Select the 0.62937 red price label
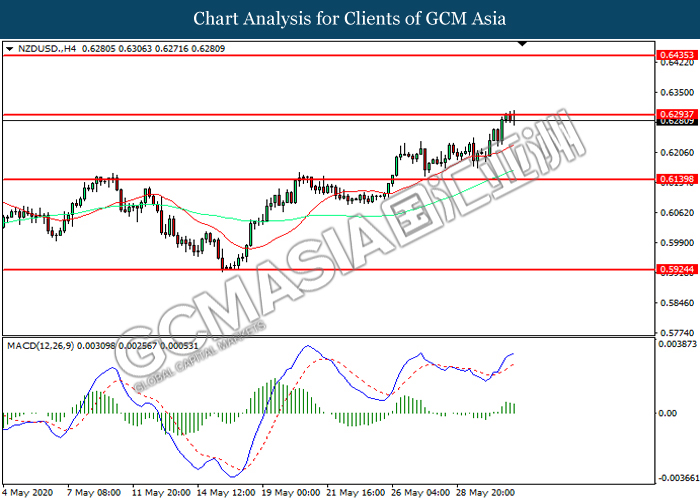Viewport: 700px width, 500px height. [677, 114]
